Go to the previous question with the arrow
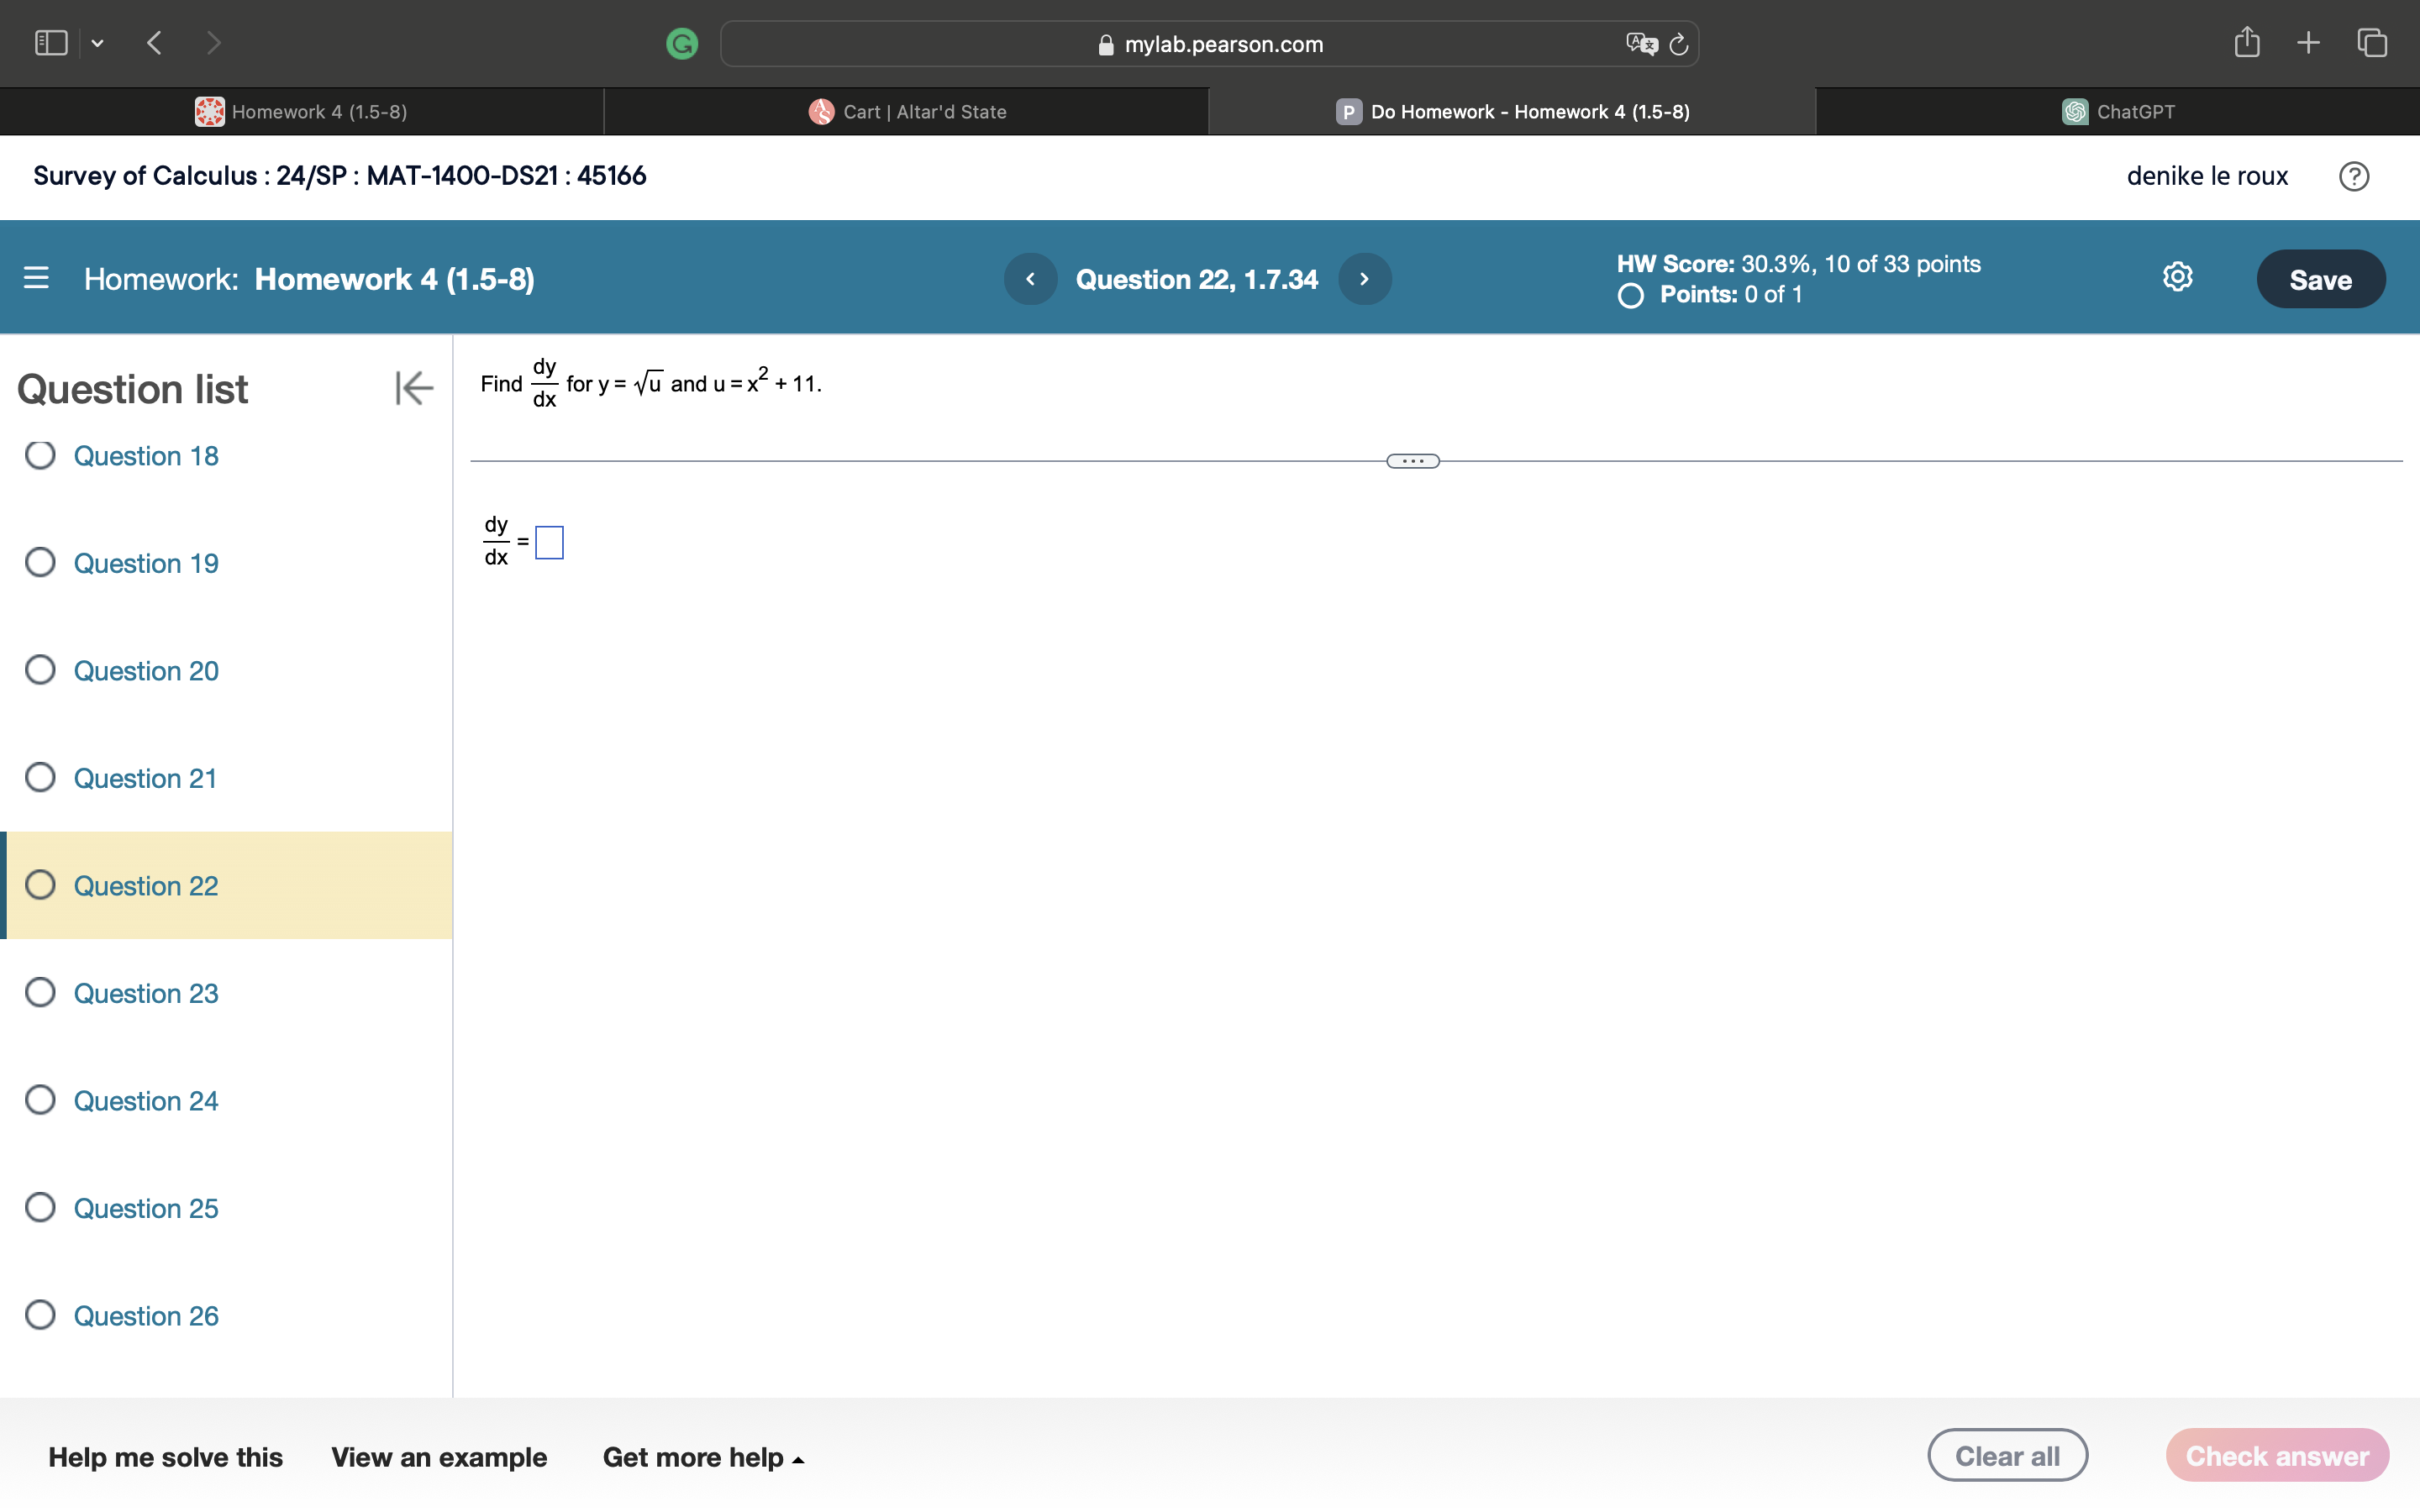2420x1512 pixels. coord(1030,279)
